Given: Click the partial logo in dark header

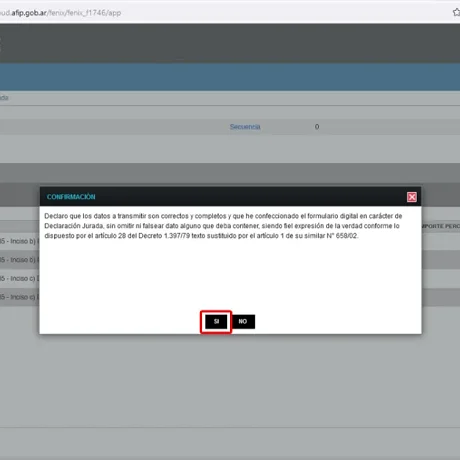Looking at the screenshot, I should pyautogui.click(x=1, y=44).
